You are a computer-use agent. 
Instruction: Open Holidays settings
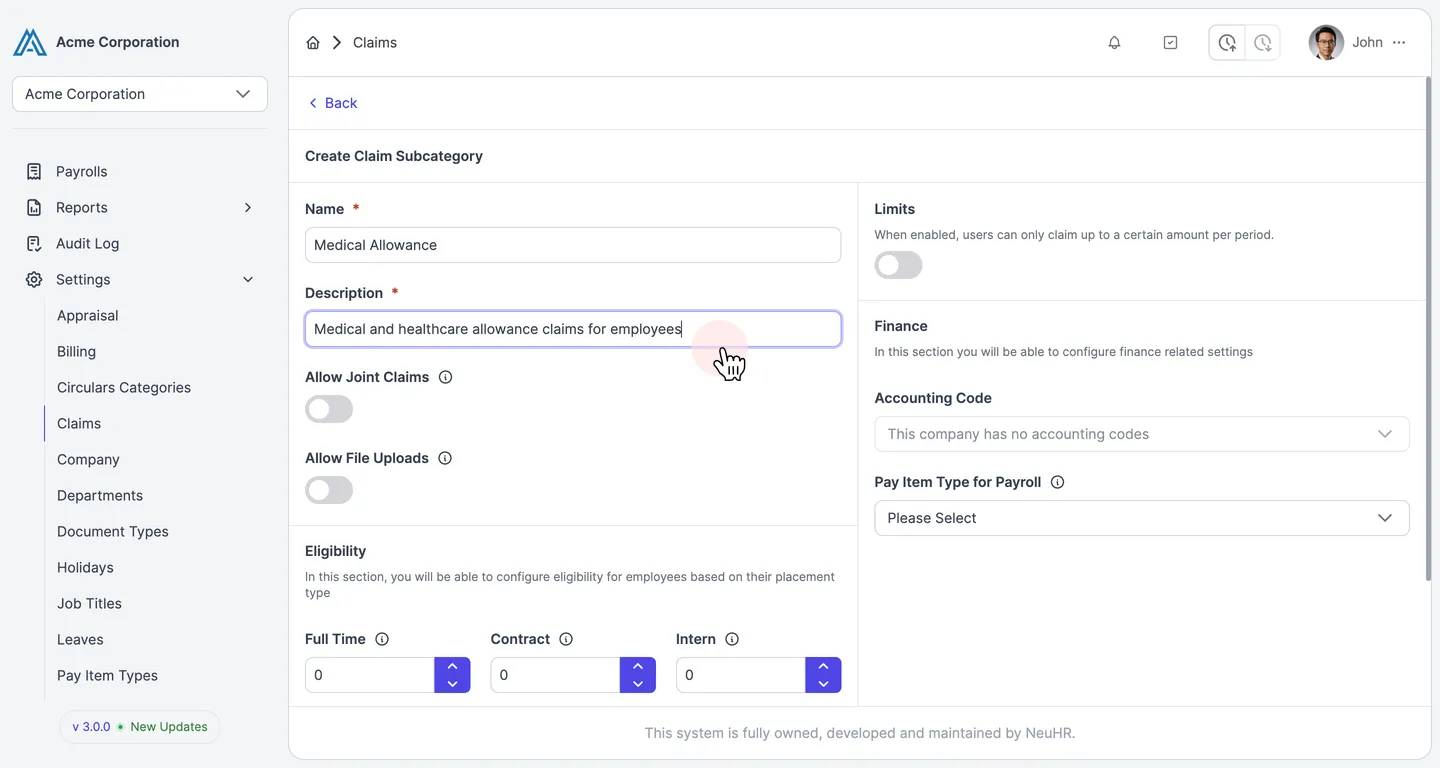pos(85,567)
